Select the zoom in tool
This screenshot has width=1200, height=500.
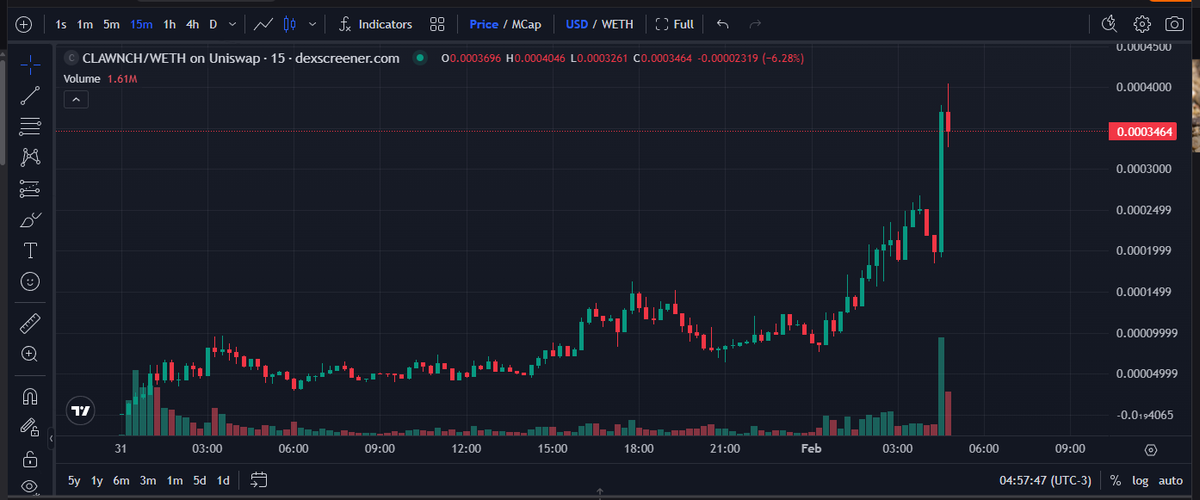tap(30, 353)
